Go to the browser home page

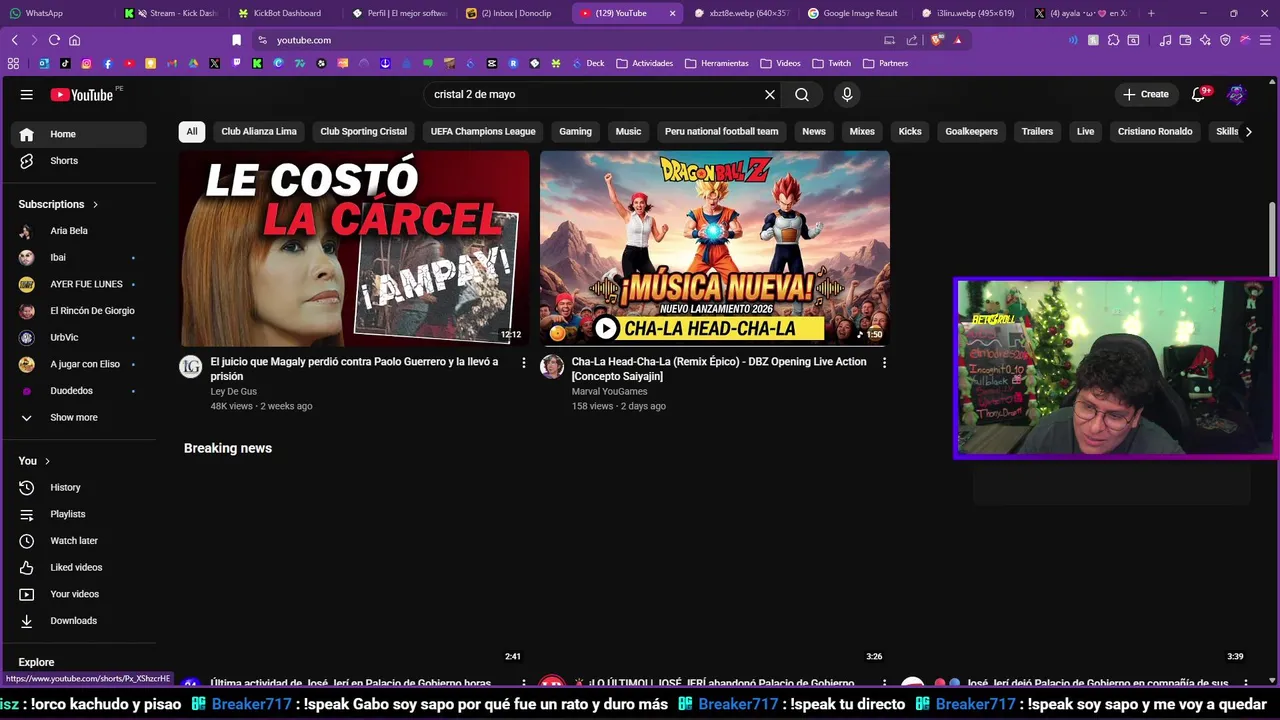pyautogui.click(x=74, y=40)
